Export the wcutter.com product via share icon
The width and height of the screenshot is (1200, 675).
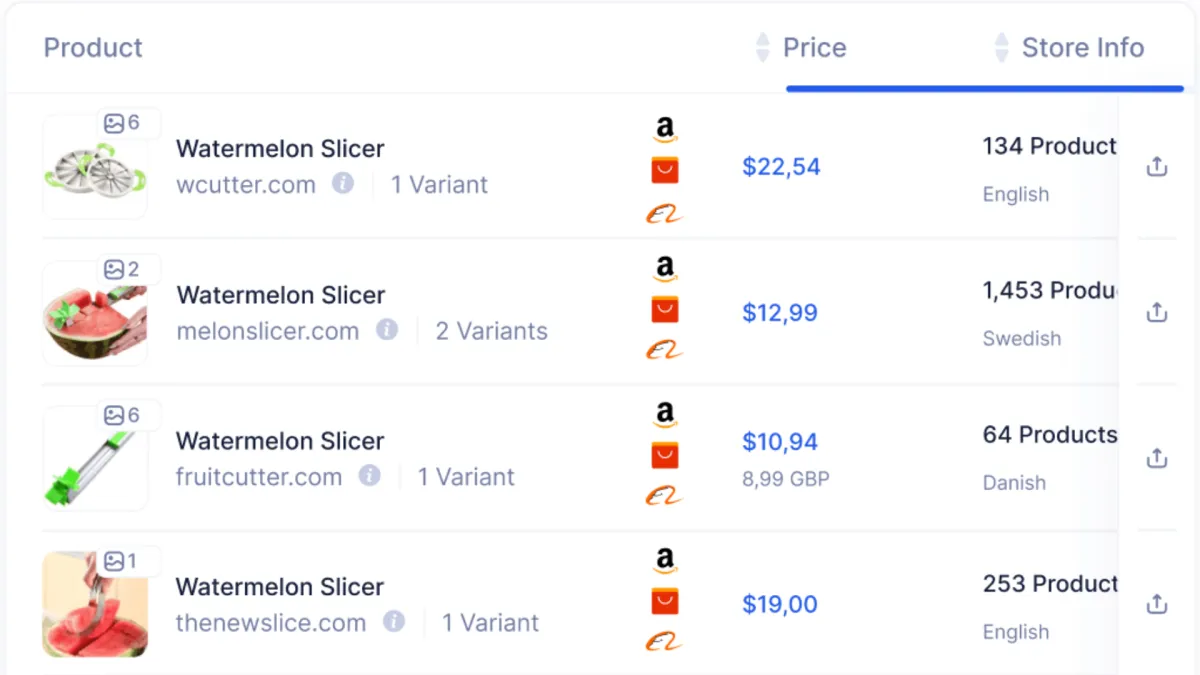point(1156,167)
